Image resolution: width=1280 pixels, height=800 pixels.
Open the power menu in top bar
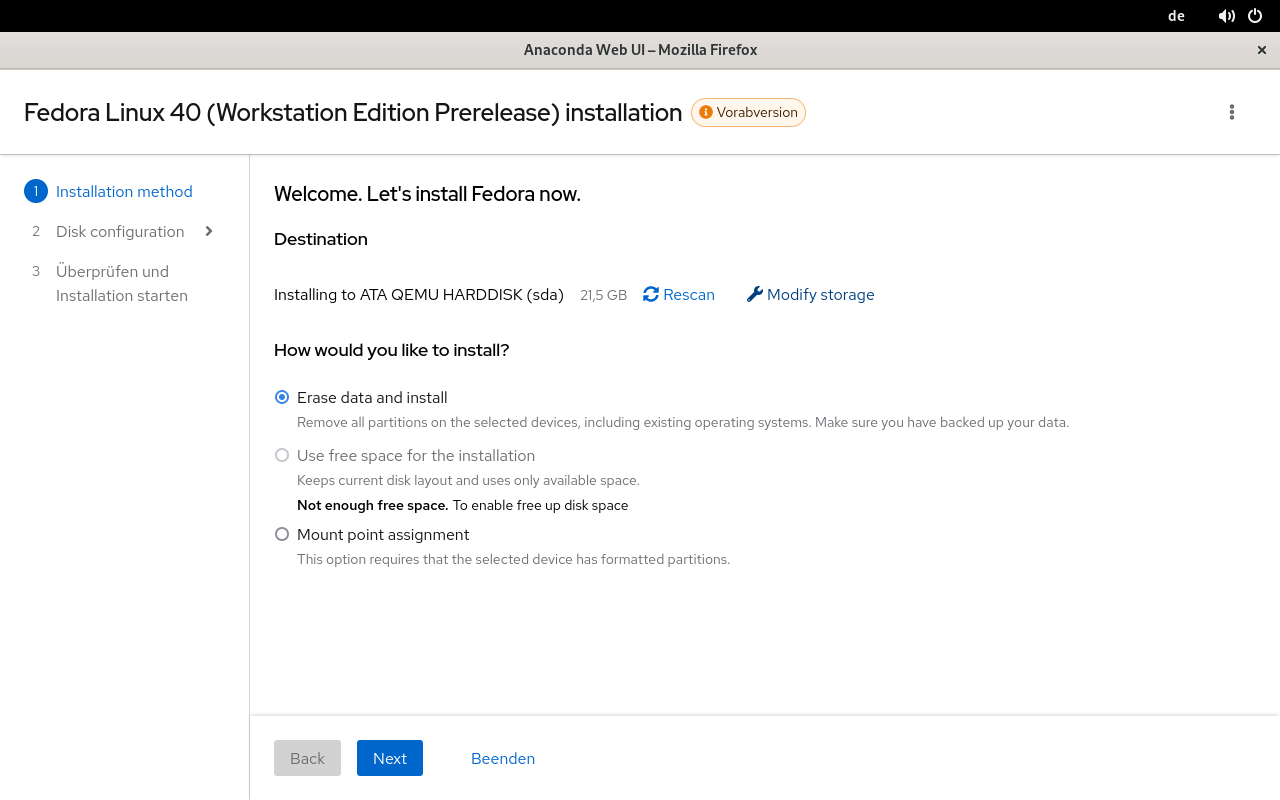tap(1255, 16)
